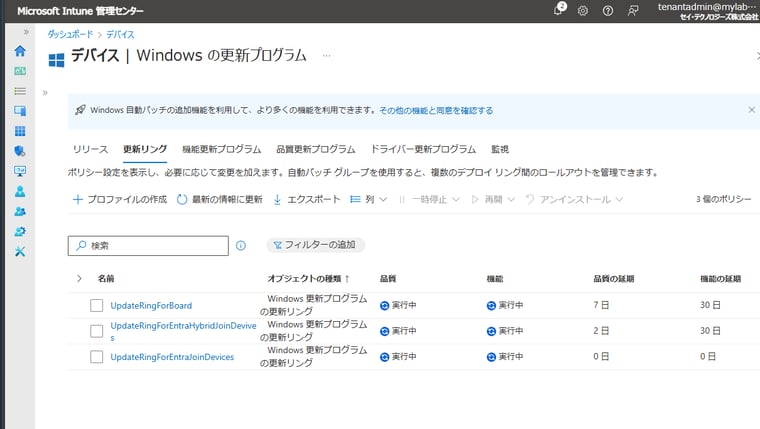760x429 pixels.
Task: Expand the collapsed devices submenu pane
Action: coord(45,93)
